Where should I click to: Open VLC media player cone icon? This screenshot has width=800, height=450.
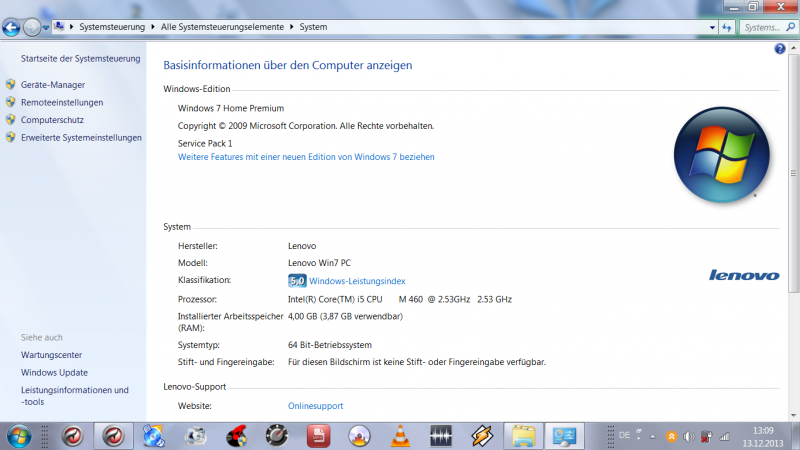[x=401, y=437]
